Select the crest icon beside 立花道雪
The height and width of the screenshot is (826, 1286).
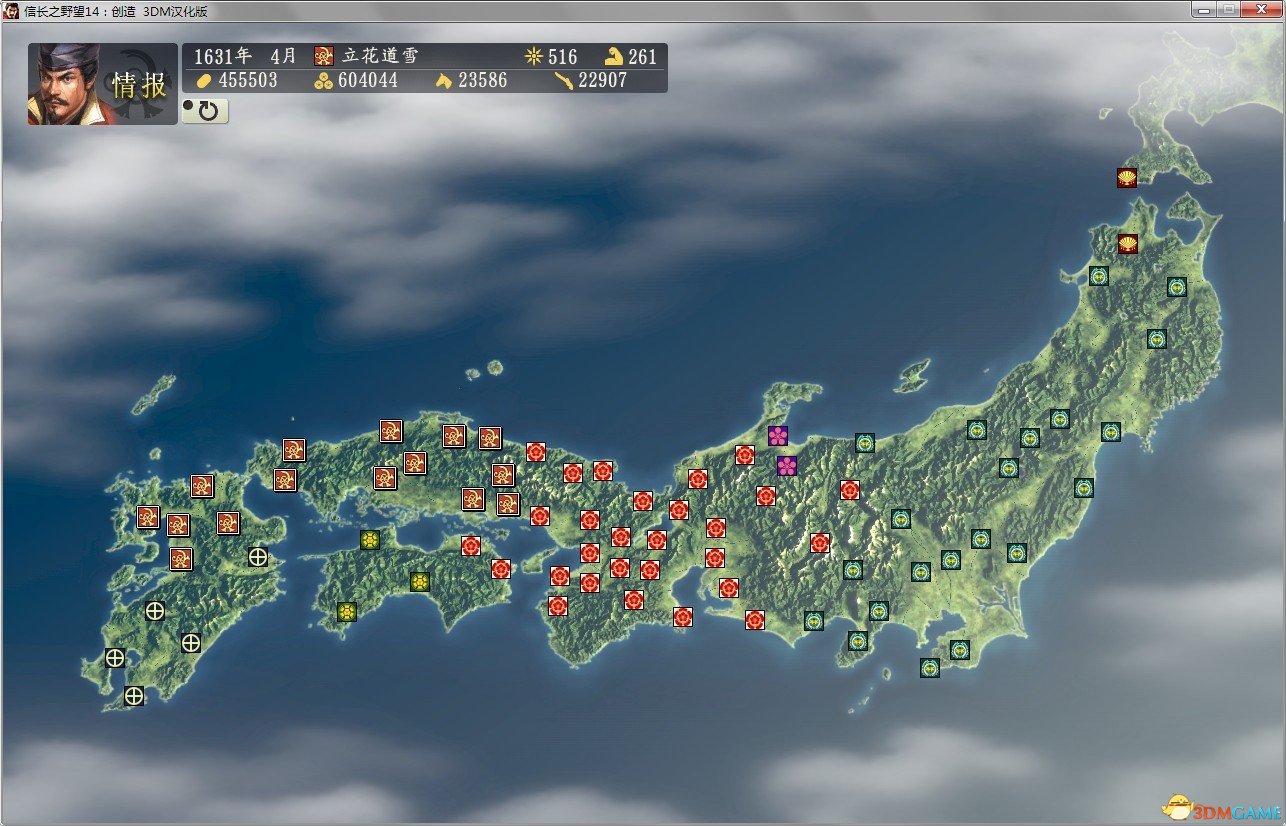(323, 56)
